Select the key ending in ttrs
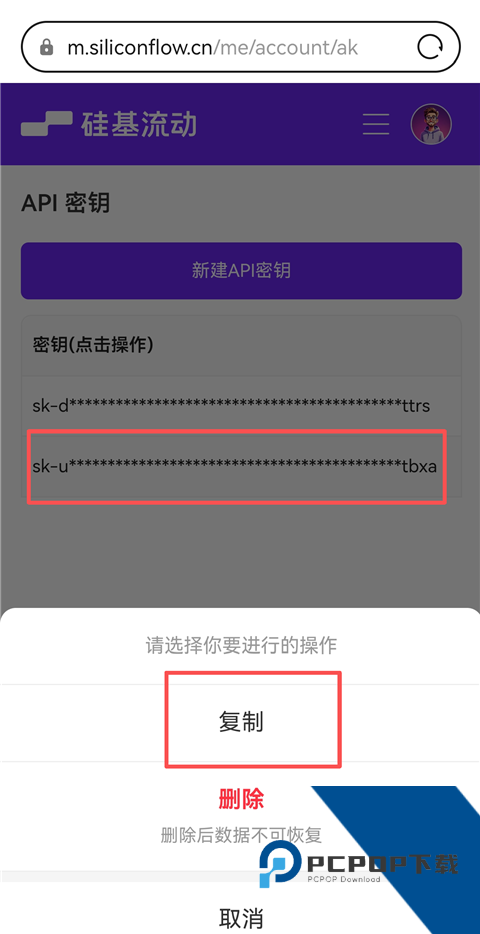The image size is (480, 934). point(241,406)
